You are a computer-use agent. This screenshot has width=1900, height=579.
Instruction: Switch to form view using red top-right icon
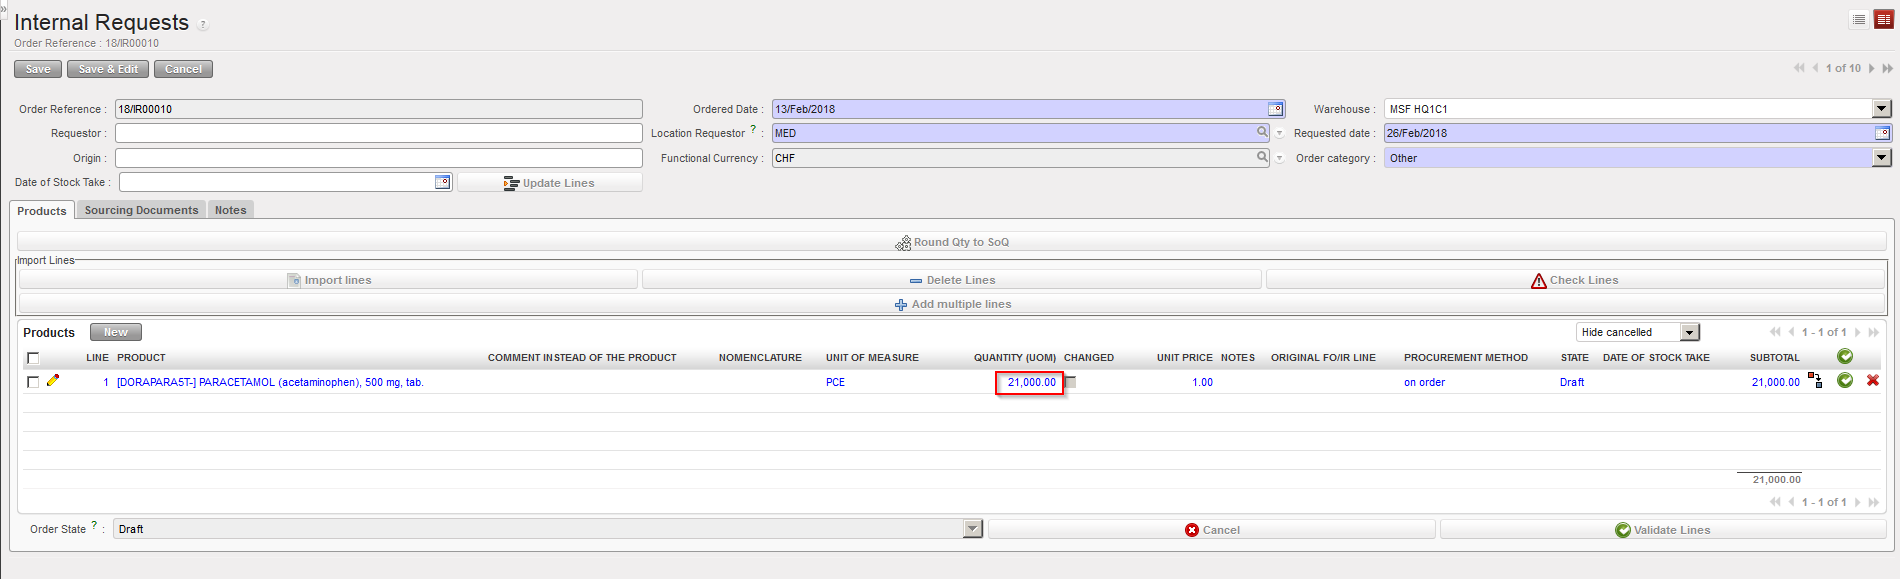pyautogui.click(x=1883, y=19)
